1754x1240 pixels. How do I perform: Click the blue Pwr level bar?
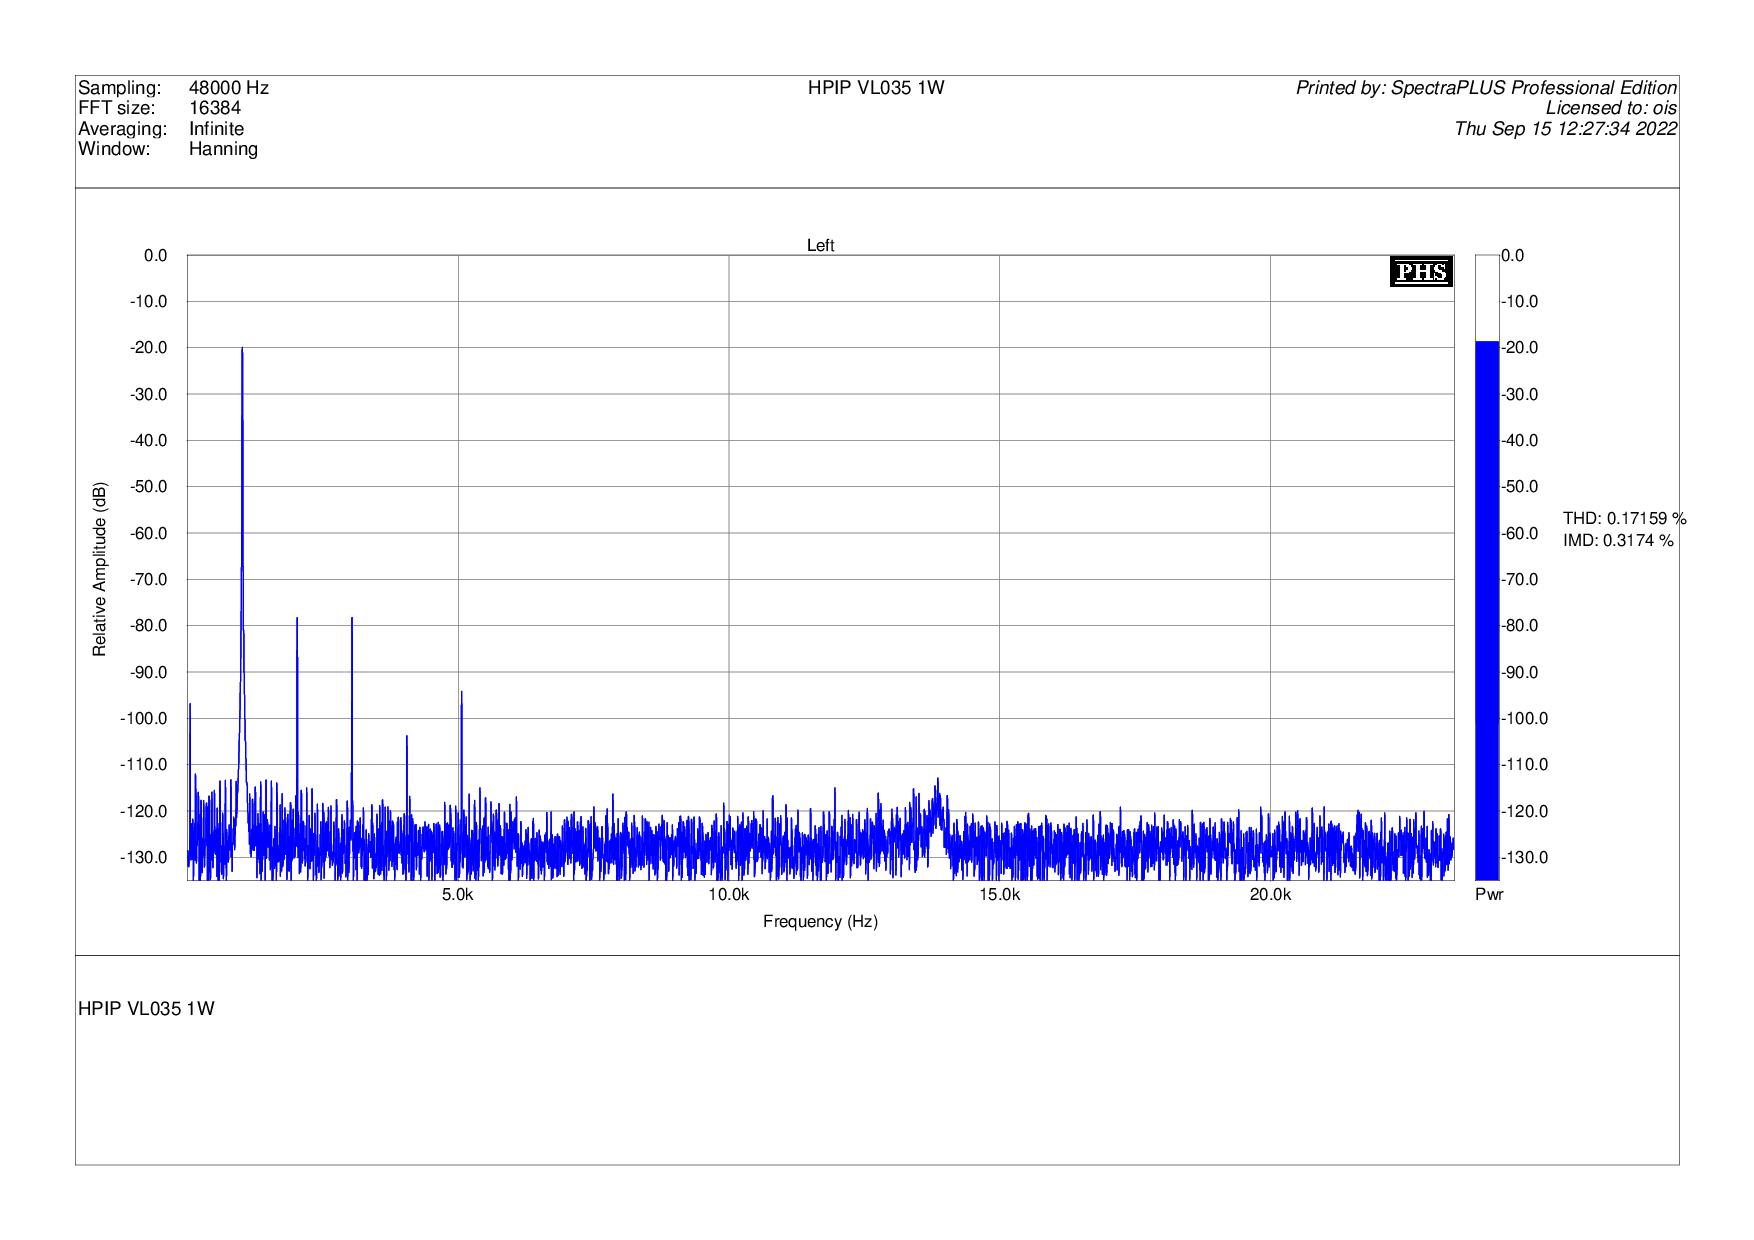(1487, 610)
